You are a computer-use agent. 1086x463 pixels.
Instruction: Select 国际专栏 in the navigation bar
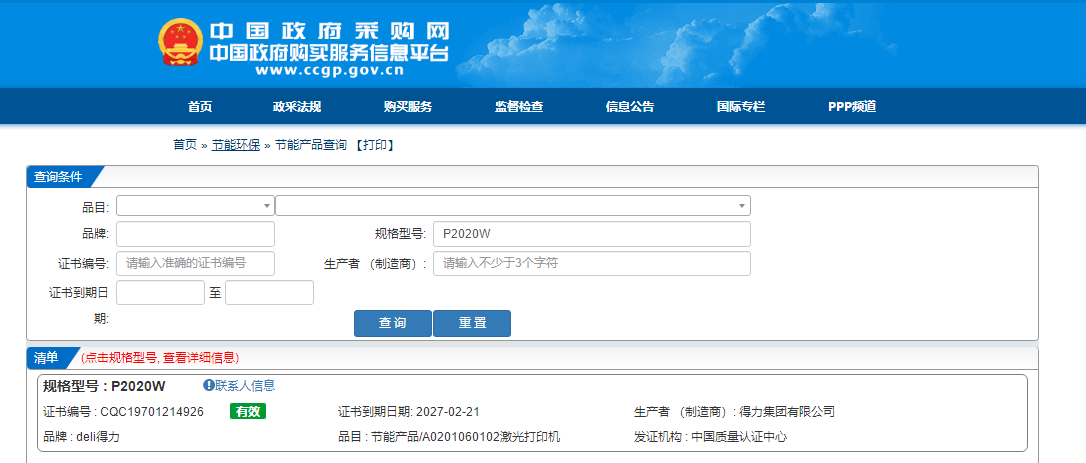coord(741,107)
